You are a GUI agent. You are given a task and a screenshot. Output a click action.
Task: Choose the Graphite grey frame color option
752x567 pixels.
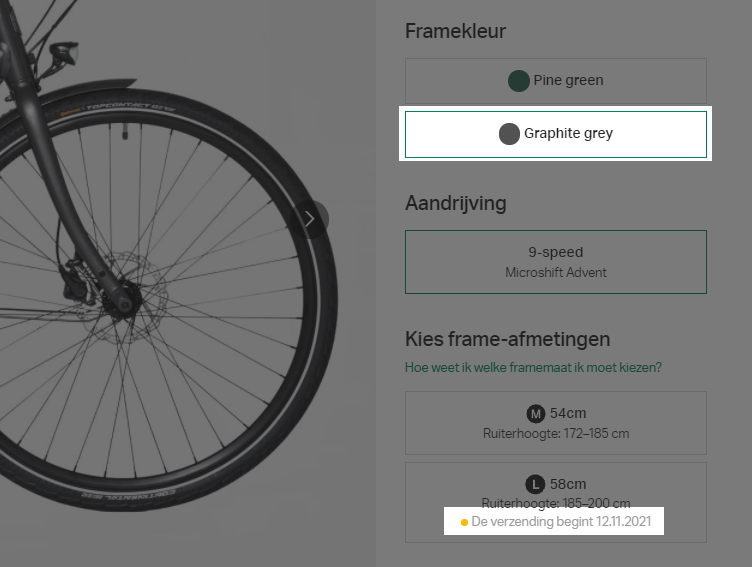coord(555,134)
